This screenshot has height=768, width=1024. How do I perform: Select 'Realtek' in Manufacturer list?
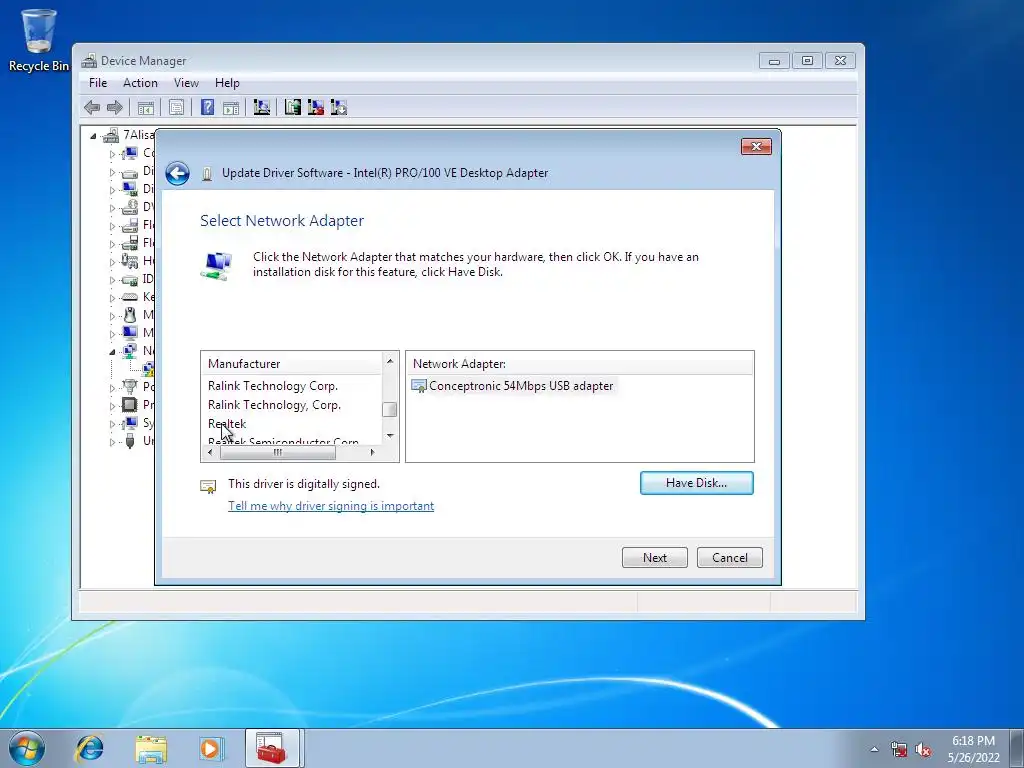227,424
